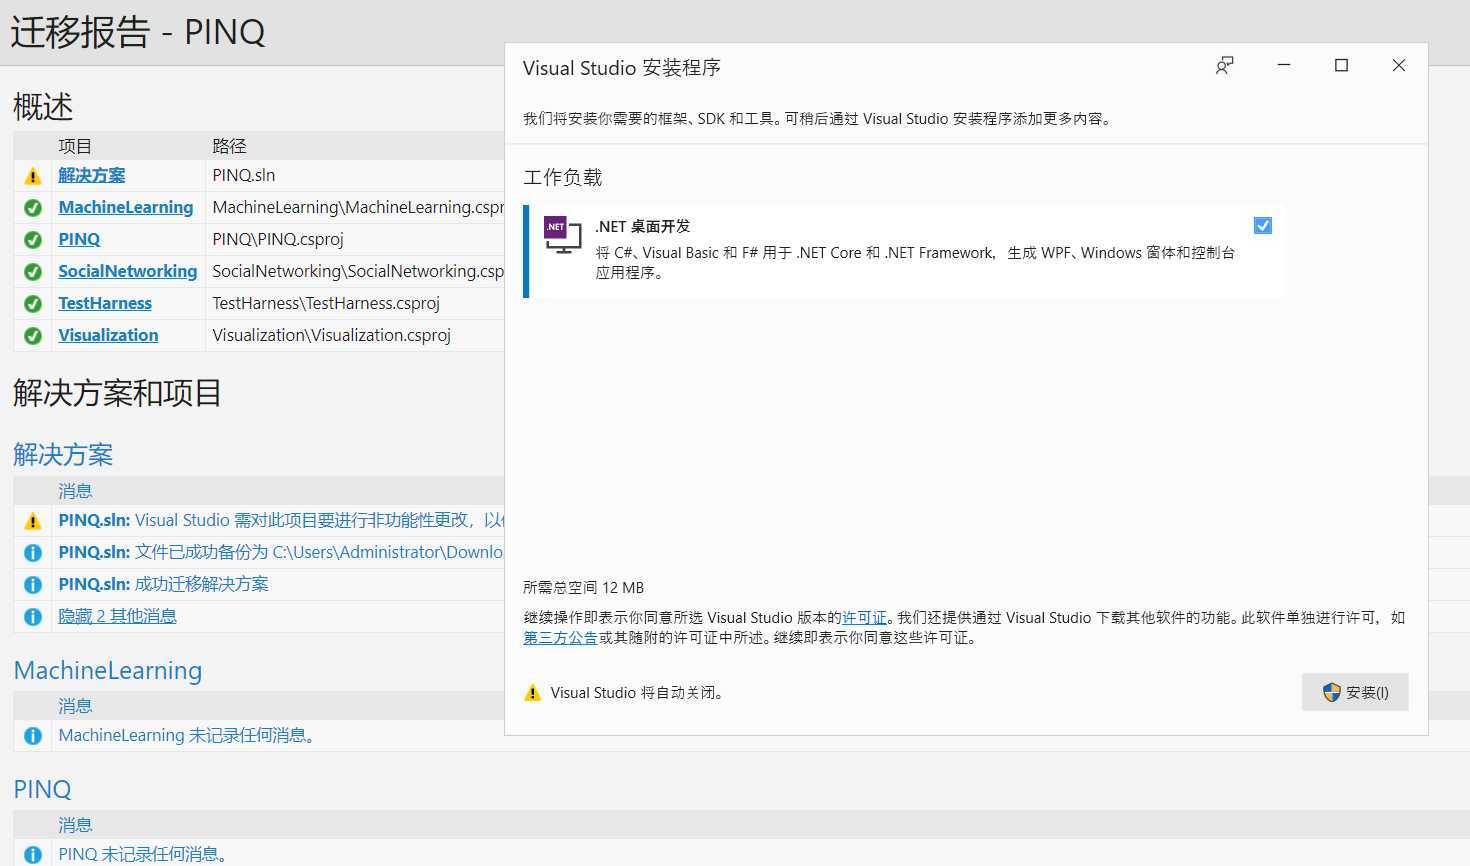The height and width of the screenshot is (866, 1470).
Task: Click the 工作负载 heading in installer
Action: (x=562, y=177)
